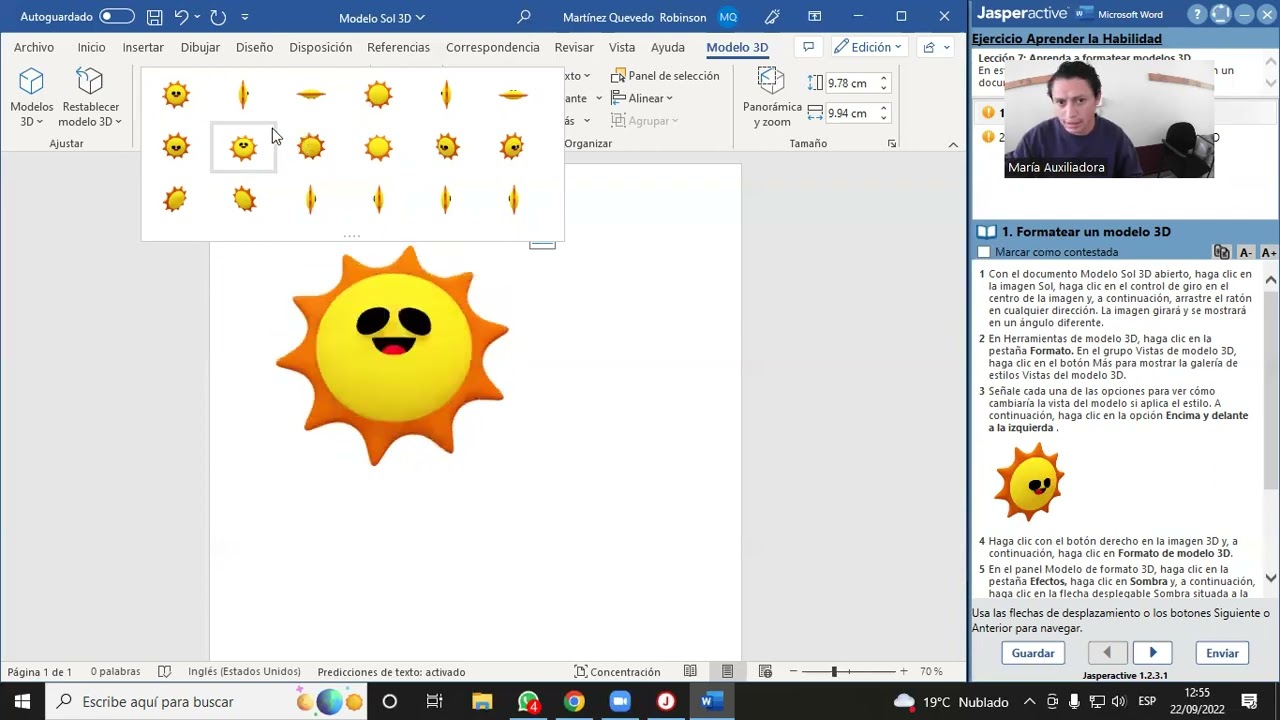Open the Modelo Sol 3D title dropdown

pyautogui.click(x=382, y=18)
